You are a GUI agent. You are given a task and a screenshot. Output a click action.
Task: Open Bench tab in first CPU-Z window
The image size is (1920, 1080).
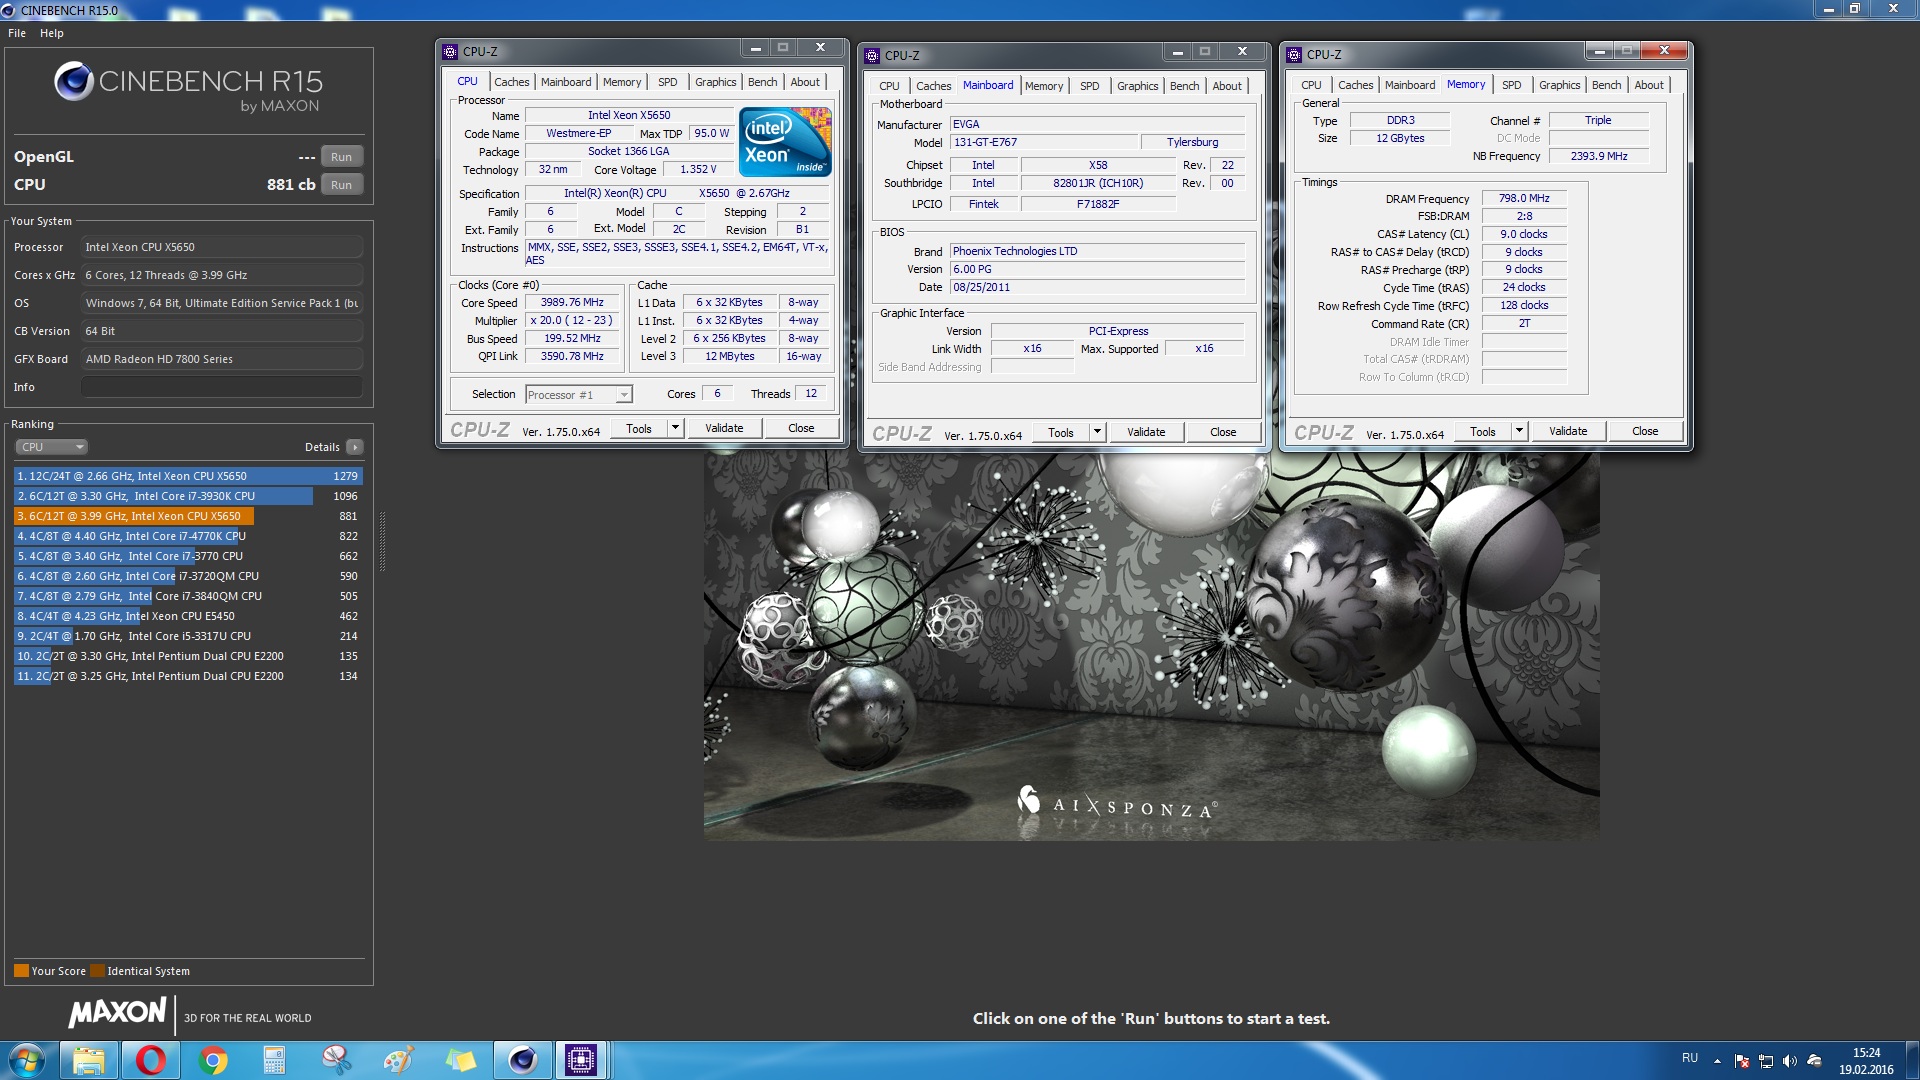pos(762,82)
